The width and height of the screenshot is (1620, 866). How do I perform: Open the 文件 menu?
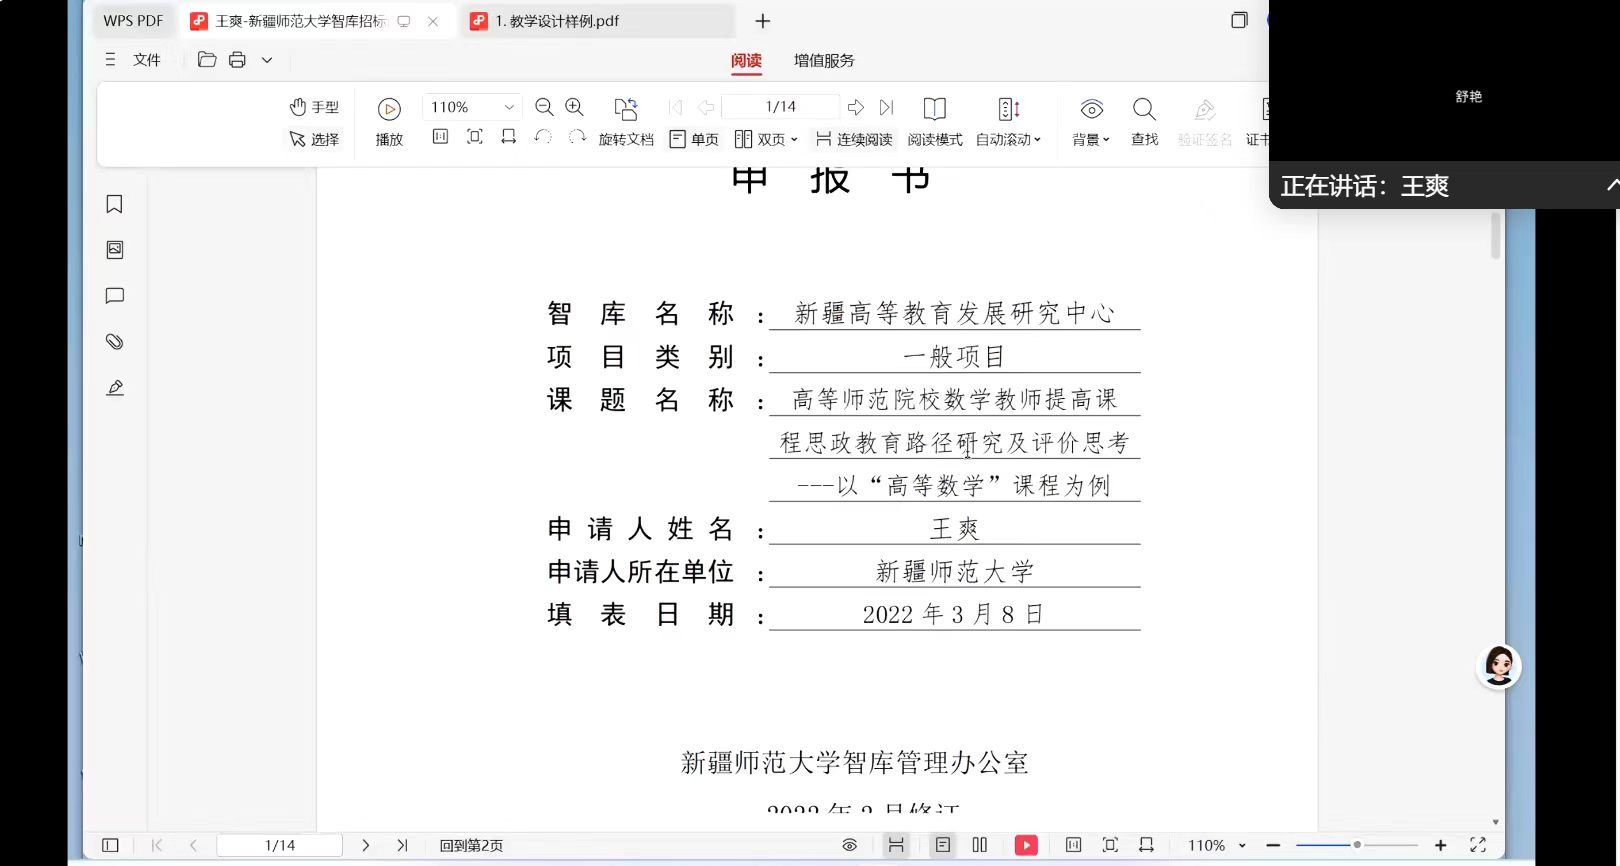click(146, 60)
